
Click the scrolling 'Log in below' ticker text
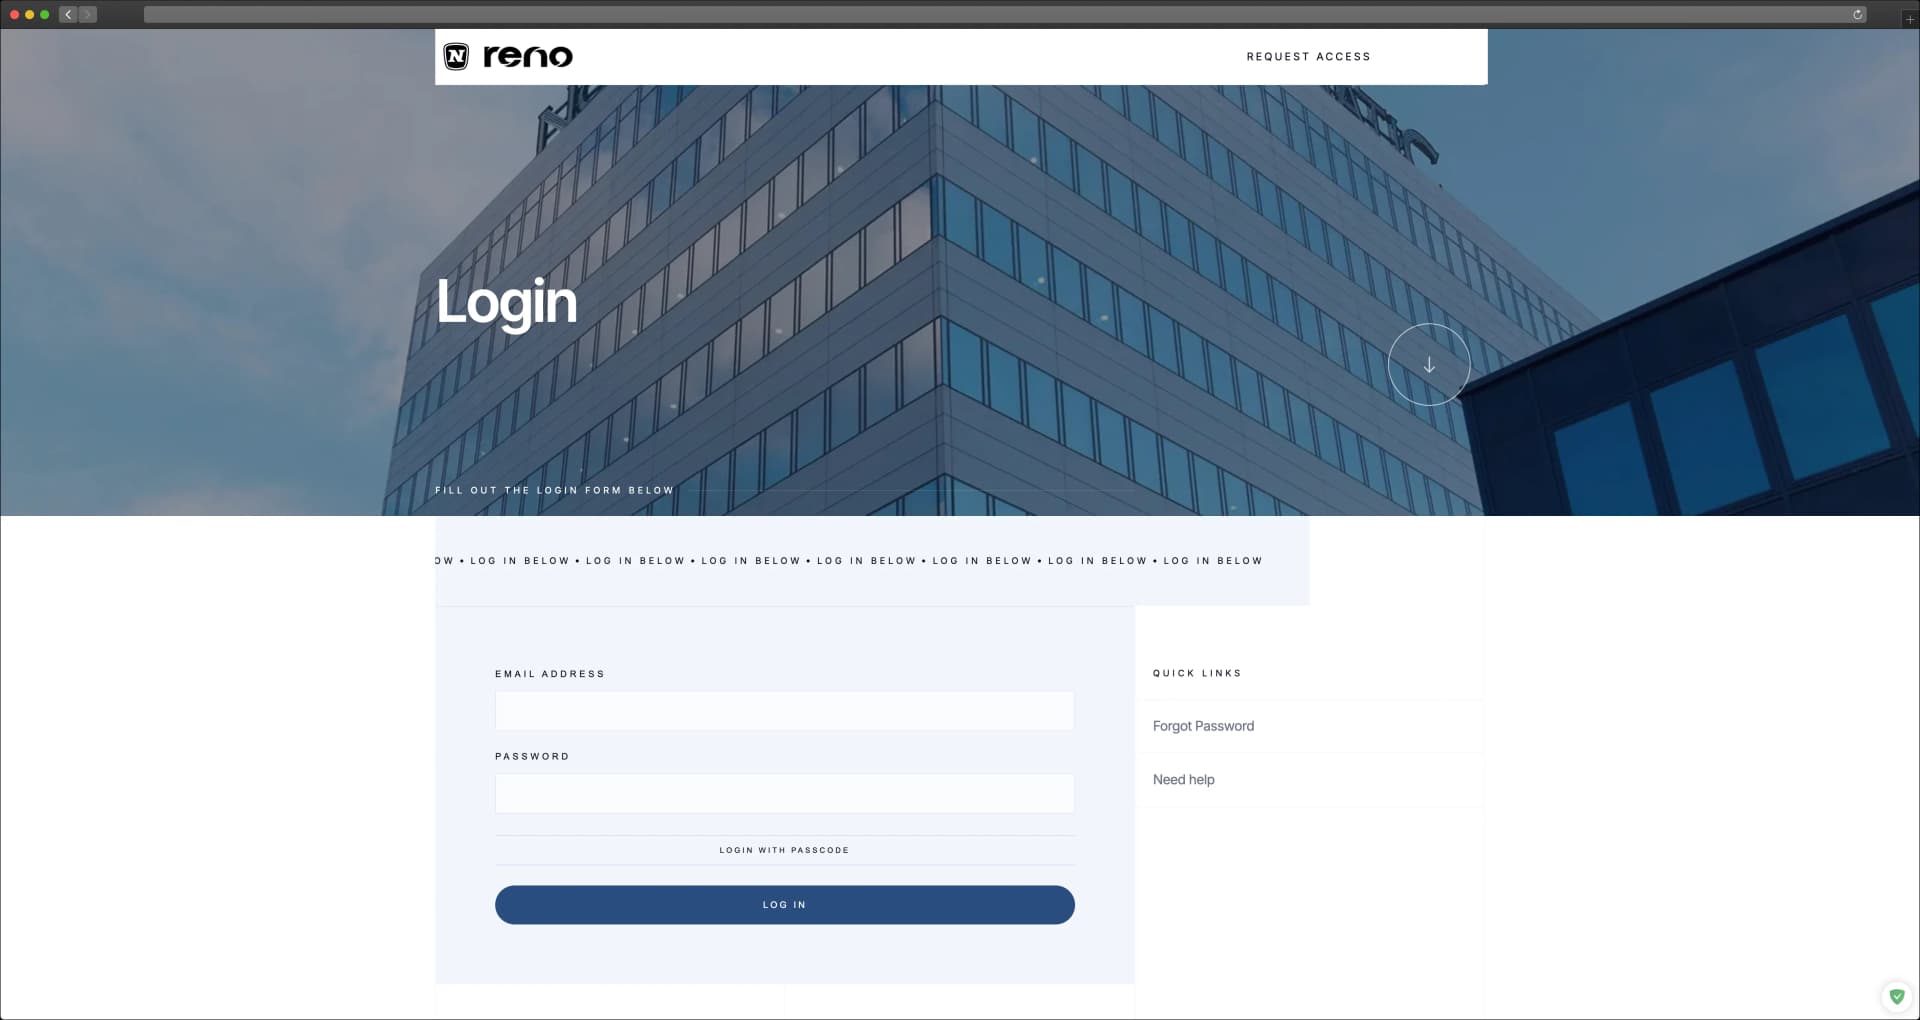tap(849, 561)
